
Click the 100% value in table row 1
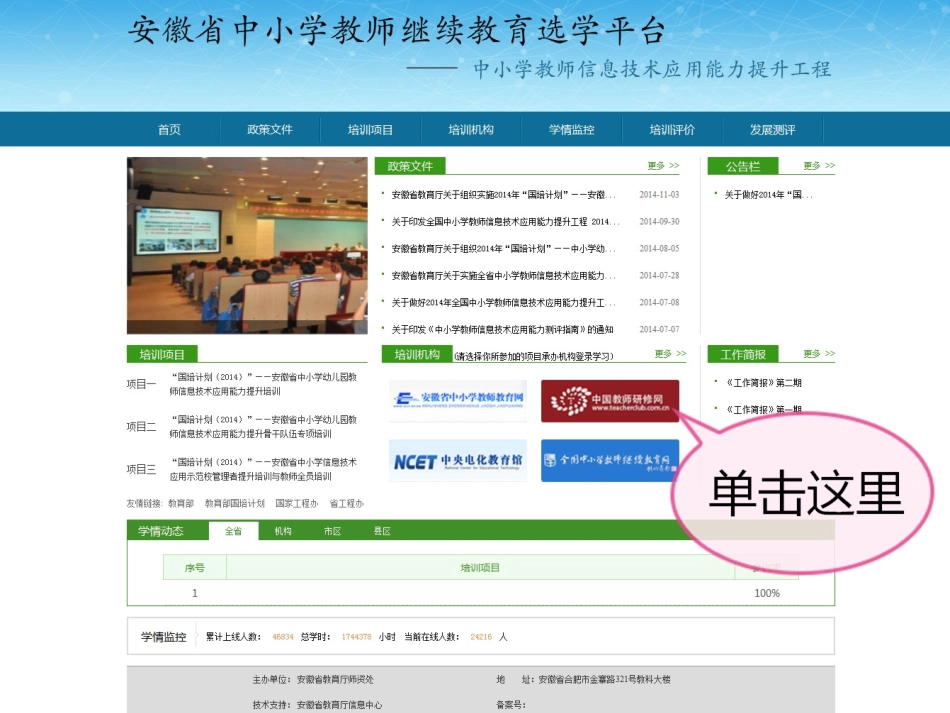click(x=767, y=593)
